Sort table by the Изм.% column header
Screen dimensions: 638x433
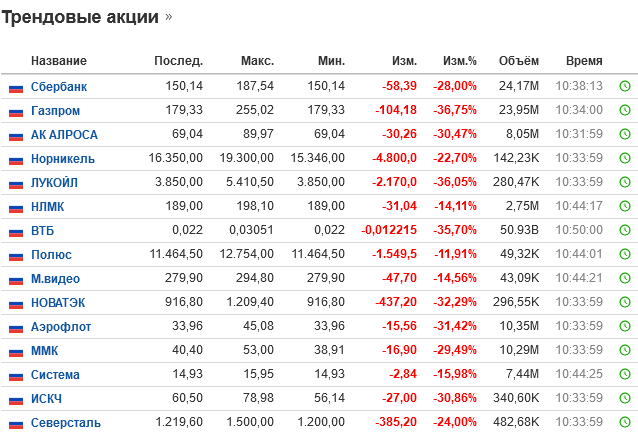(x=460, y=61)
